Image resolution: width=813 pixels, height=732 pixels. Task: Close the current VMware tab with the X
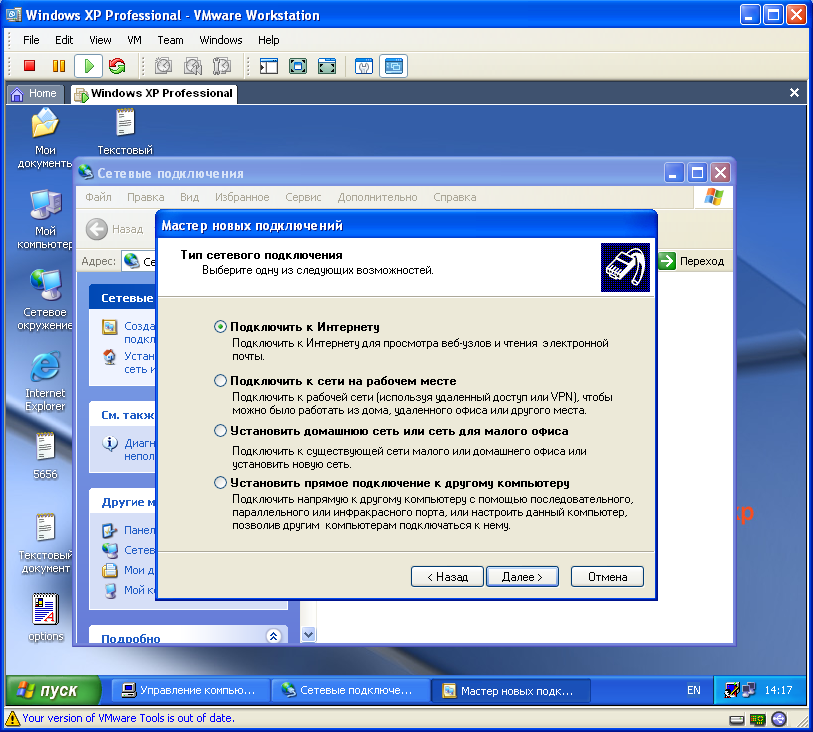(794, 93)
